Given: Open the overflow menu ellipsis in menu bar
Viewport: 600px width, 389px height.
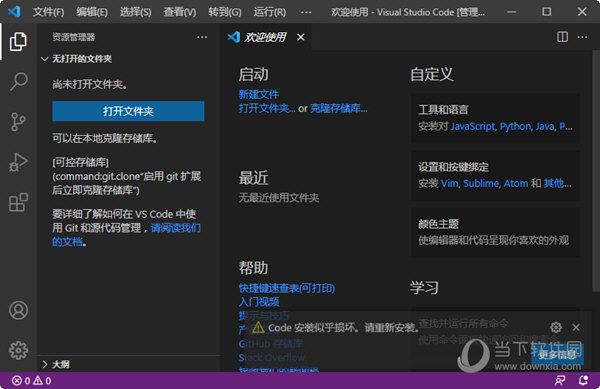Looking at the screenshot, I should click(x=306, y=12).
